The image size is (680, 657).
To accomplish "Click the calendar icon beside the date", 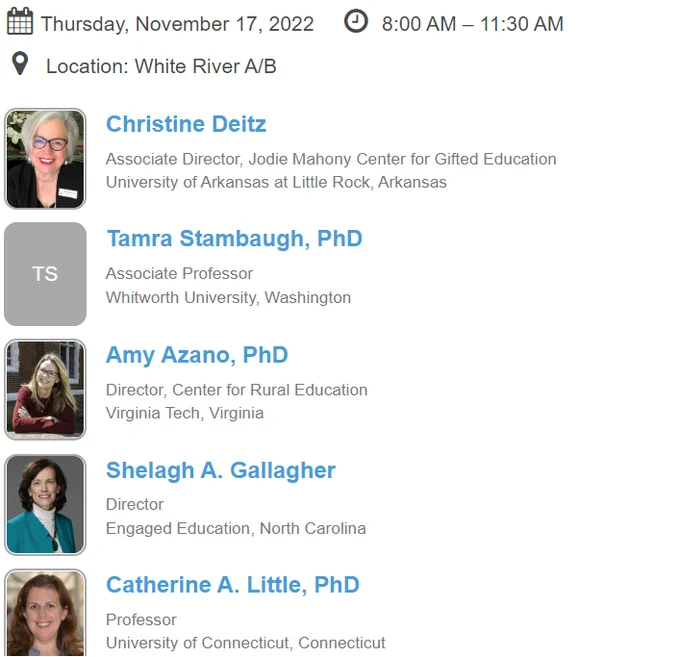I will coord(20,21).
